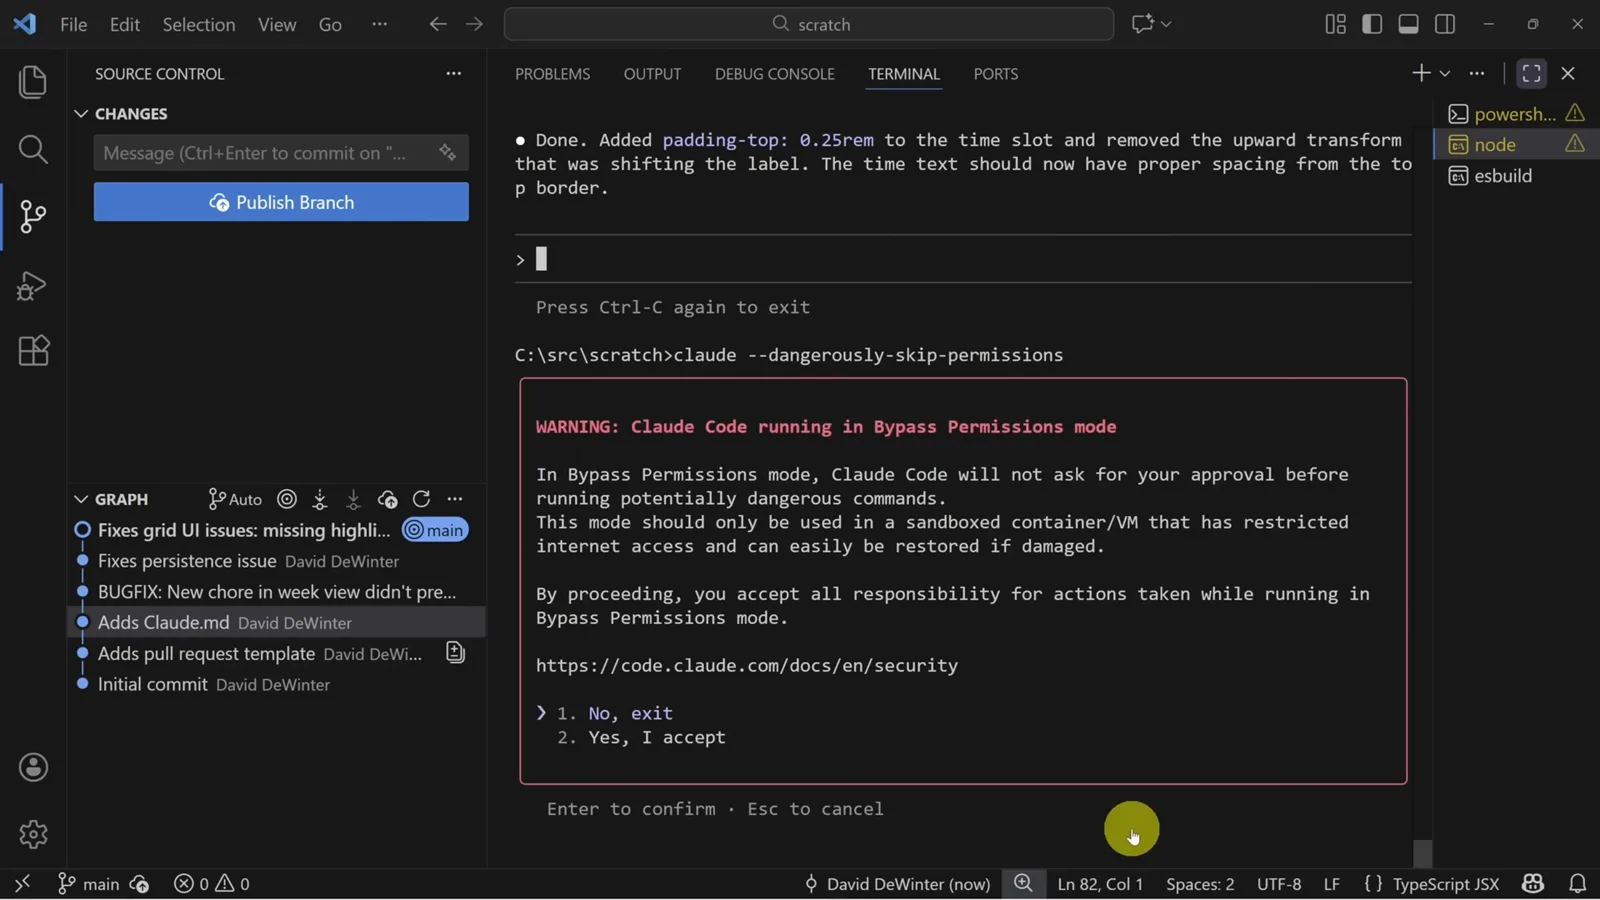Open Copilot chat icon in title bar

tap(1142, 24)
